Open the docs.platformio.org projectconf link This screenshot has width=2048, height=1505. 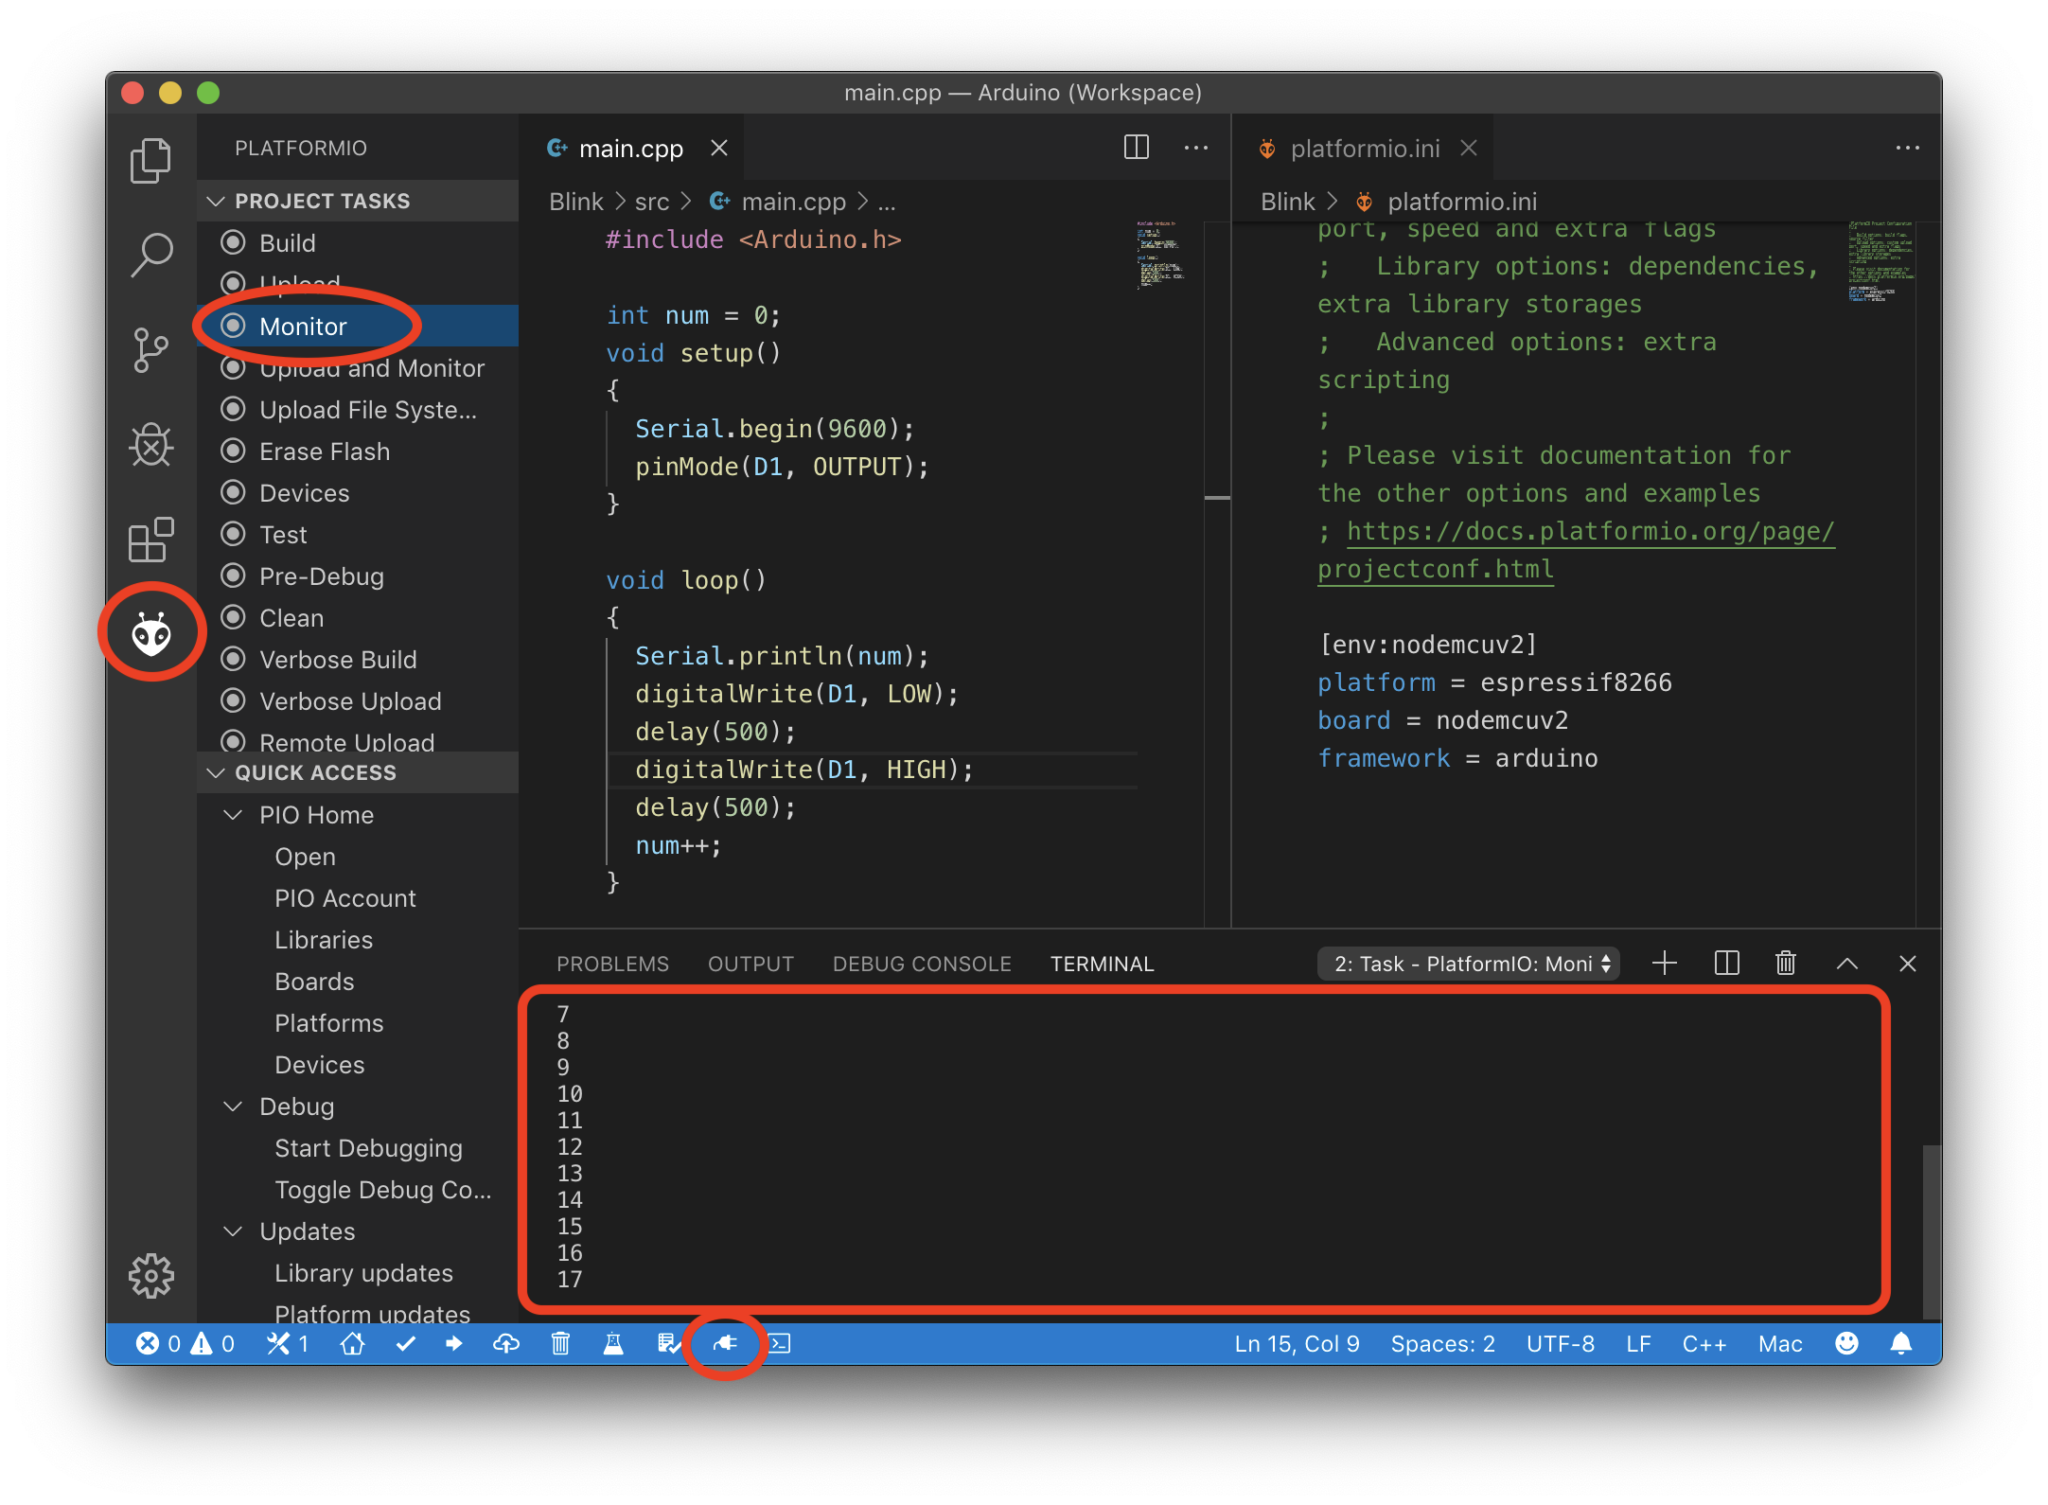coord(1589,531)
